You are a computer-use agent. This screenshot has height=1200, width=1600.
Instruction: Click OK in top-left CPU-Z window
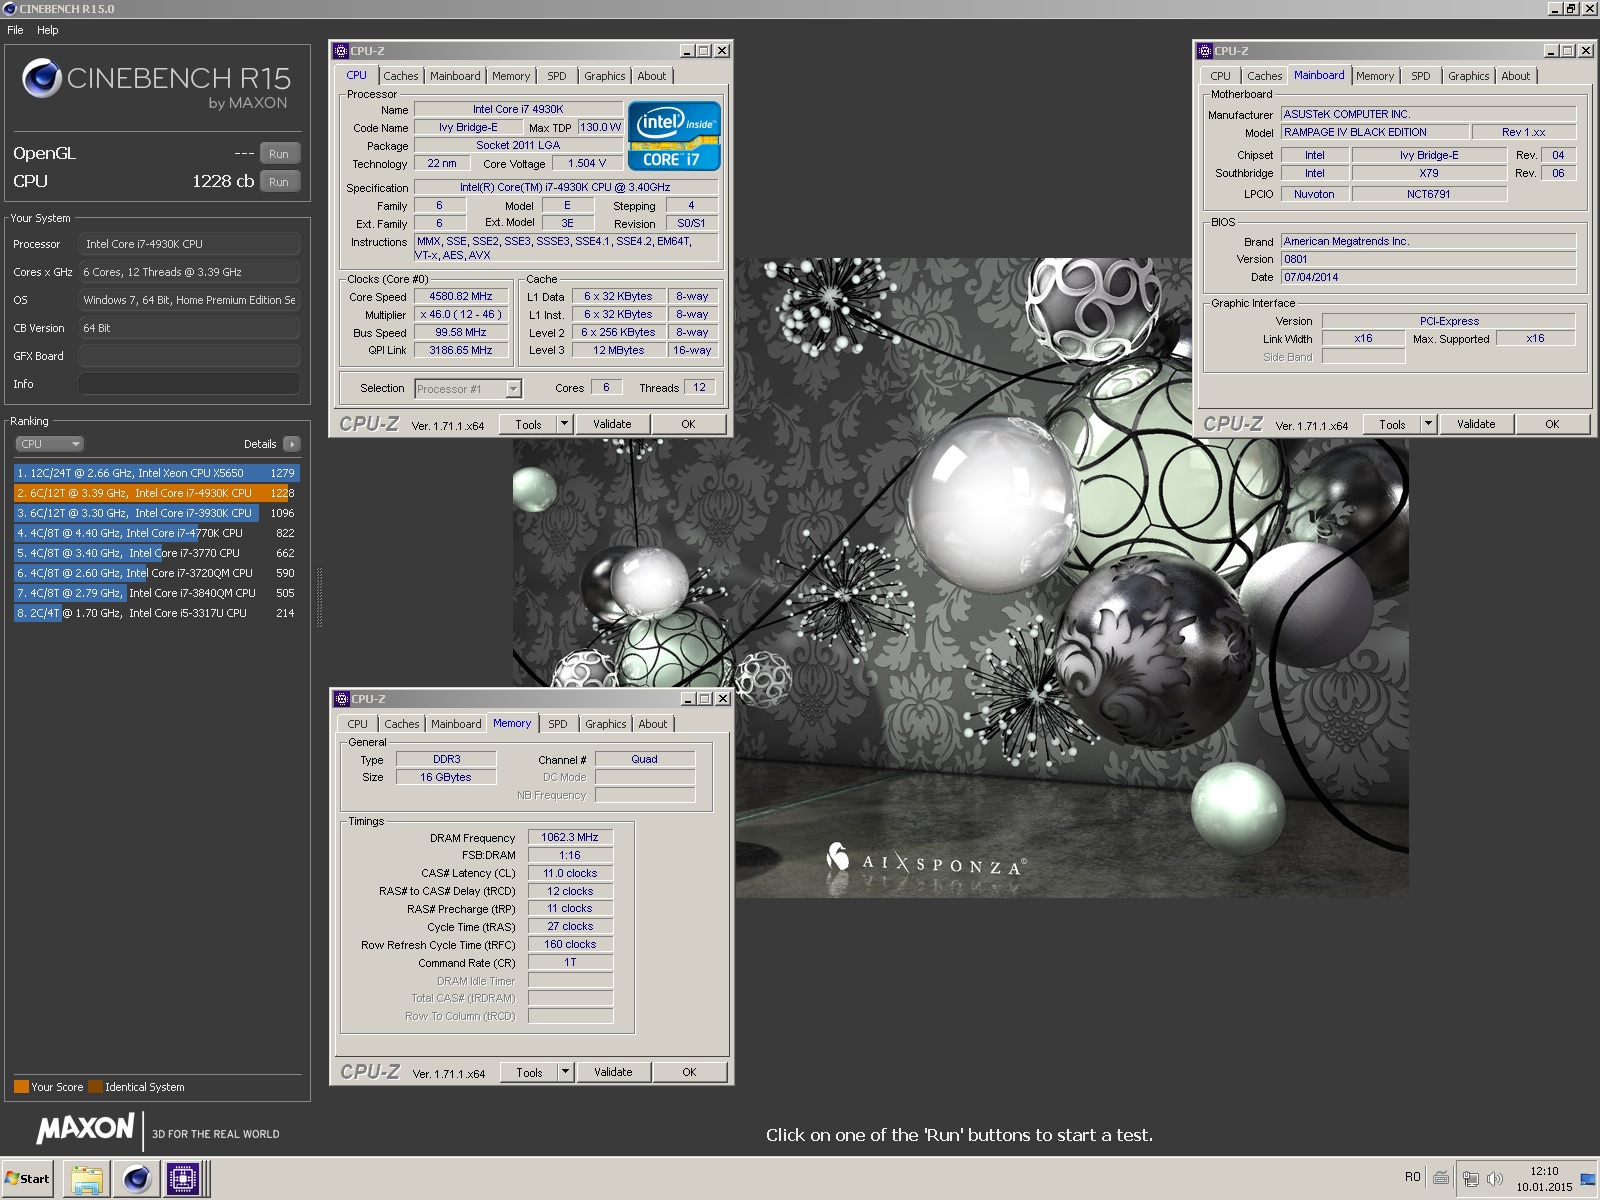(x=688, y=424)
